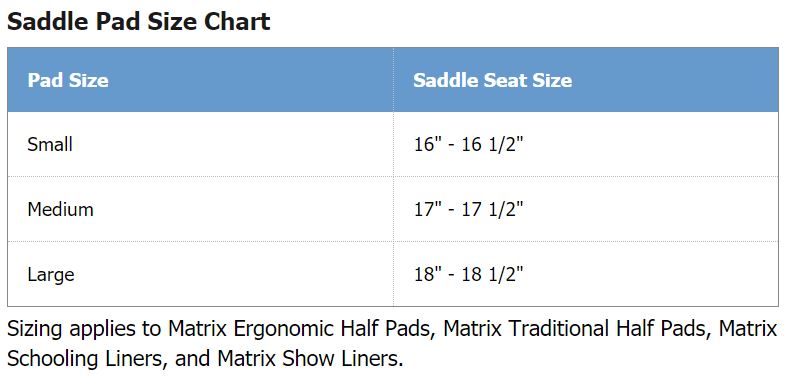
Task: Select the 16" - 16 1/2" seat size cell
Action: pyautogui.click(x=586, y=144)
